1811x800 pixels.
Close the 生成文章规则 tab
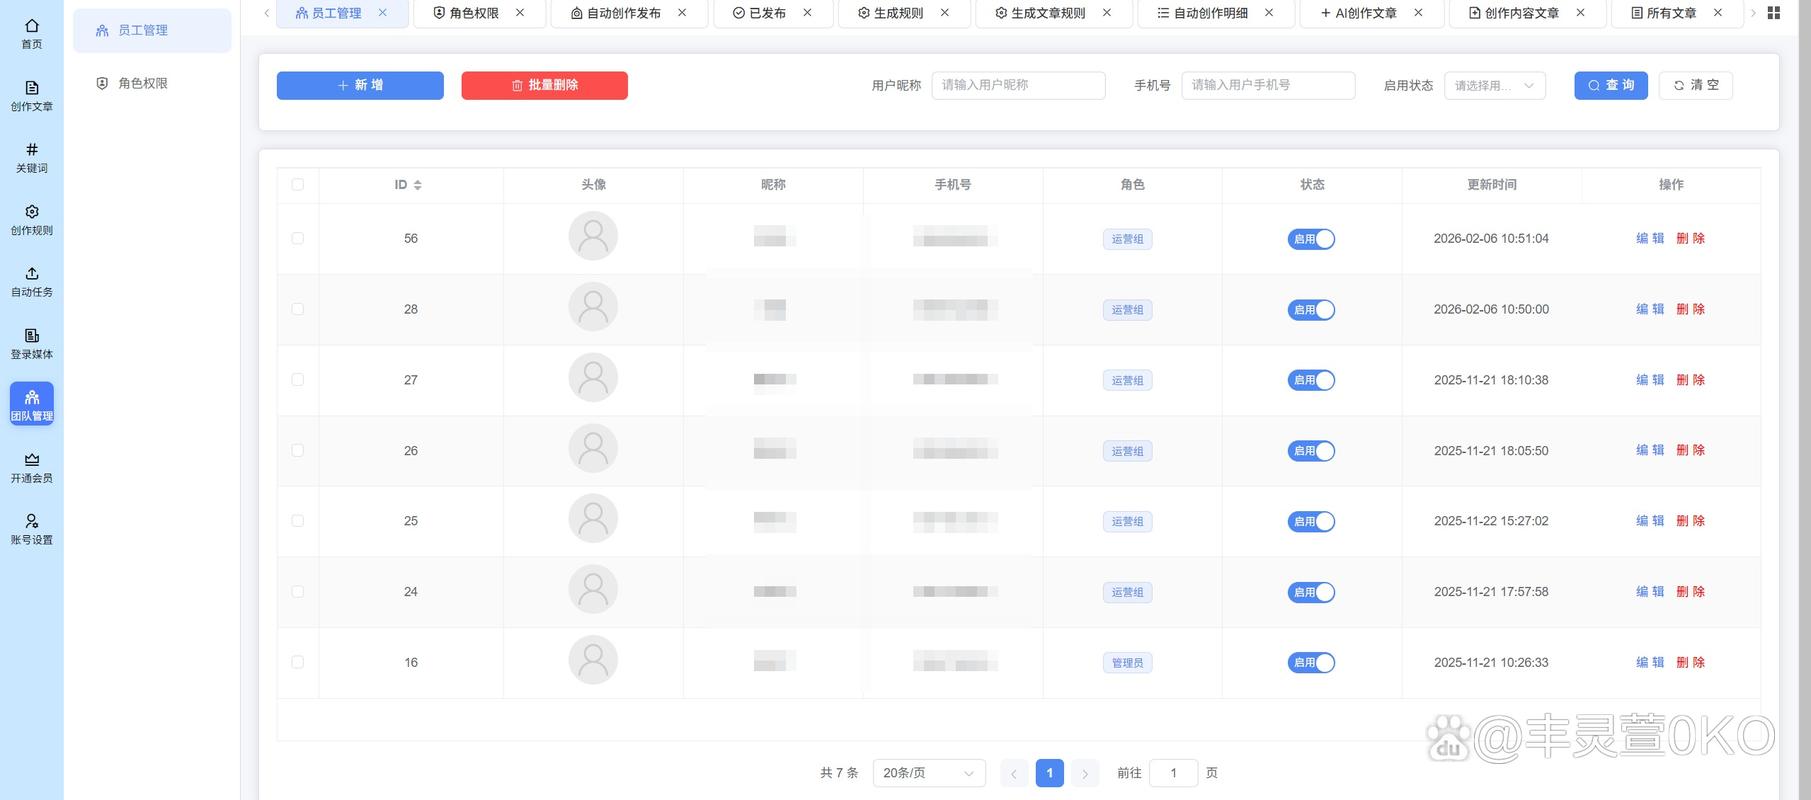pos(1107,13)
